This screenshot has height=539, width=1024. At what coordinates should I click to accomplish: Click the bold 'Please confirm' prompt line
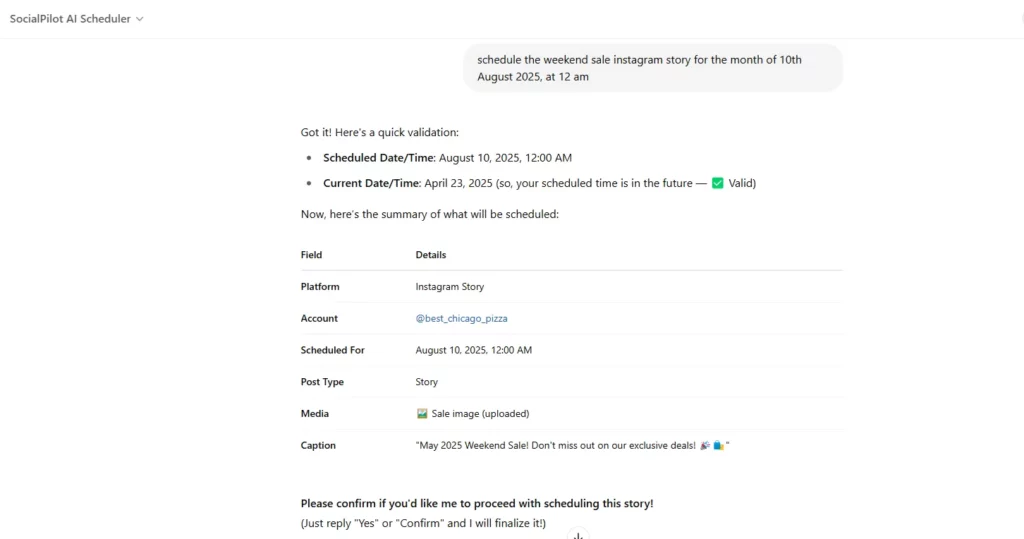point(477,503)
